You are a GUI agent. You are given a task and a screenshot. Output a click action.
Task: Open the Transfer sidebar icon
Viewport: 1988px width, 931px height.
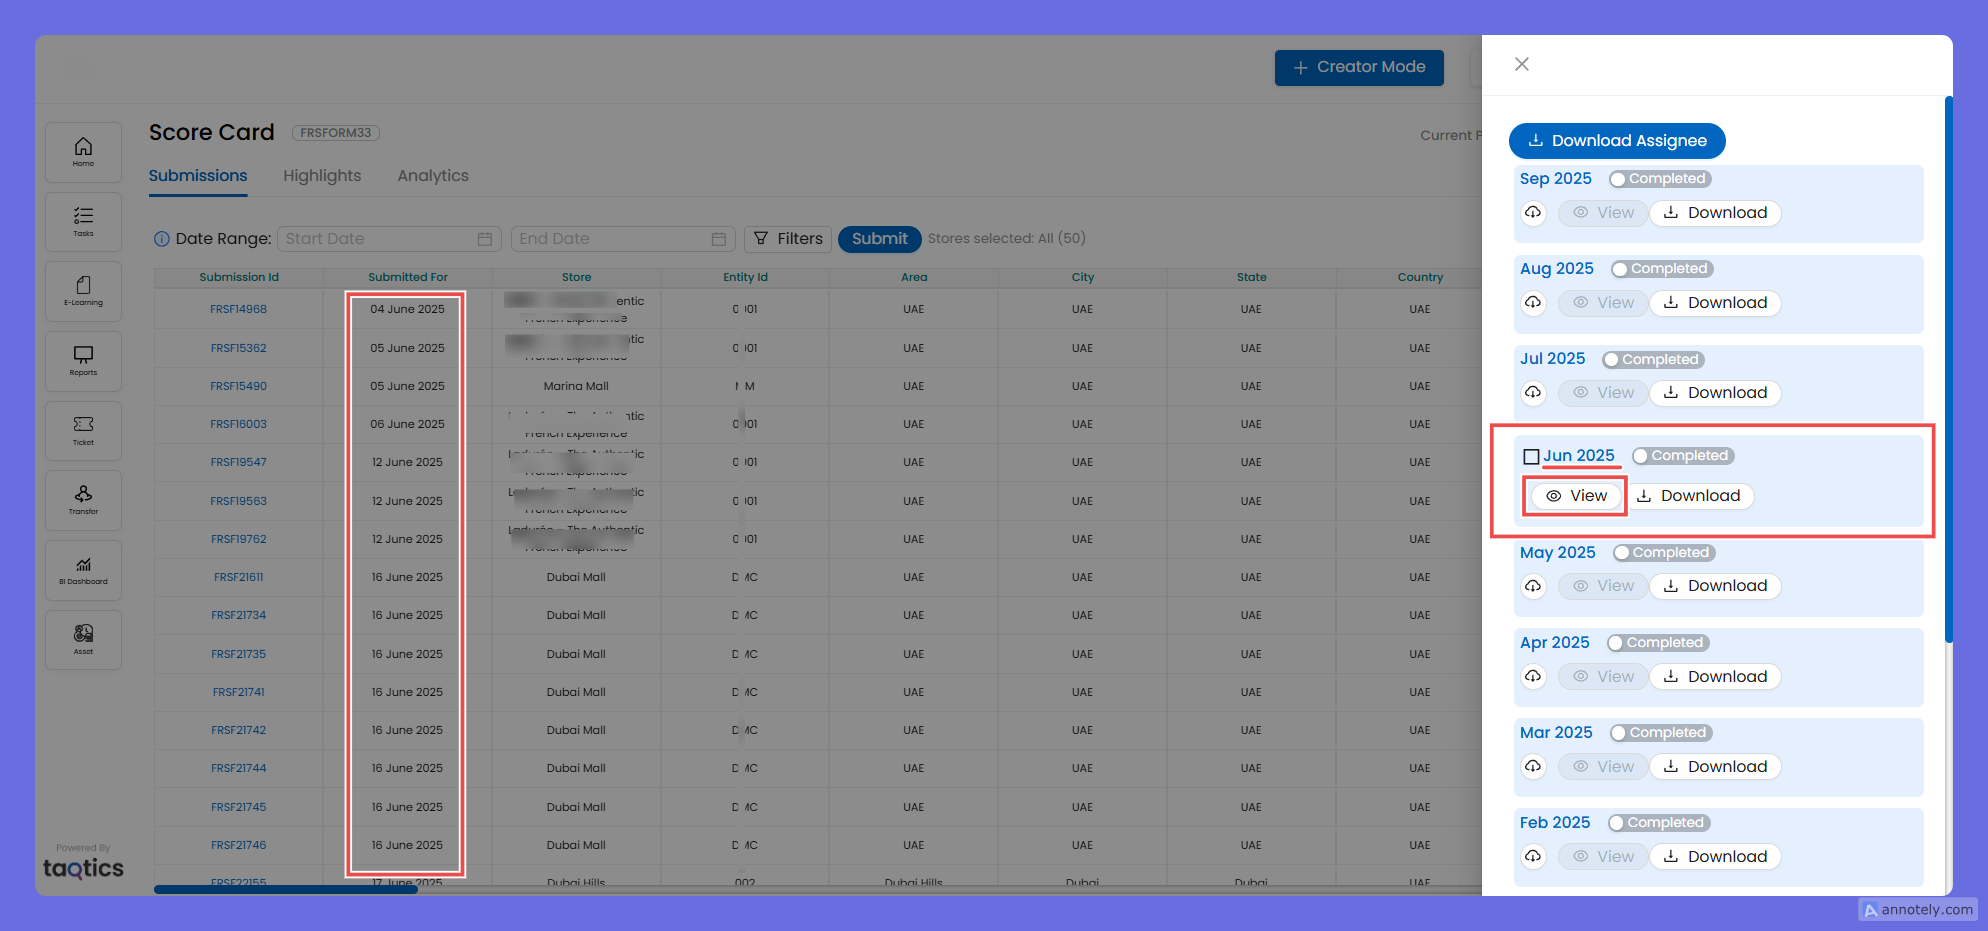(x=83, y=500)
